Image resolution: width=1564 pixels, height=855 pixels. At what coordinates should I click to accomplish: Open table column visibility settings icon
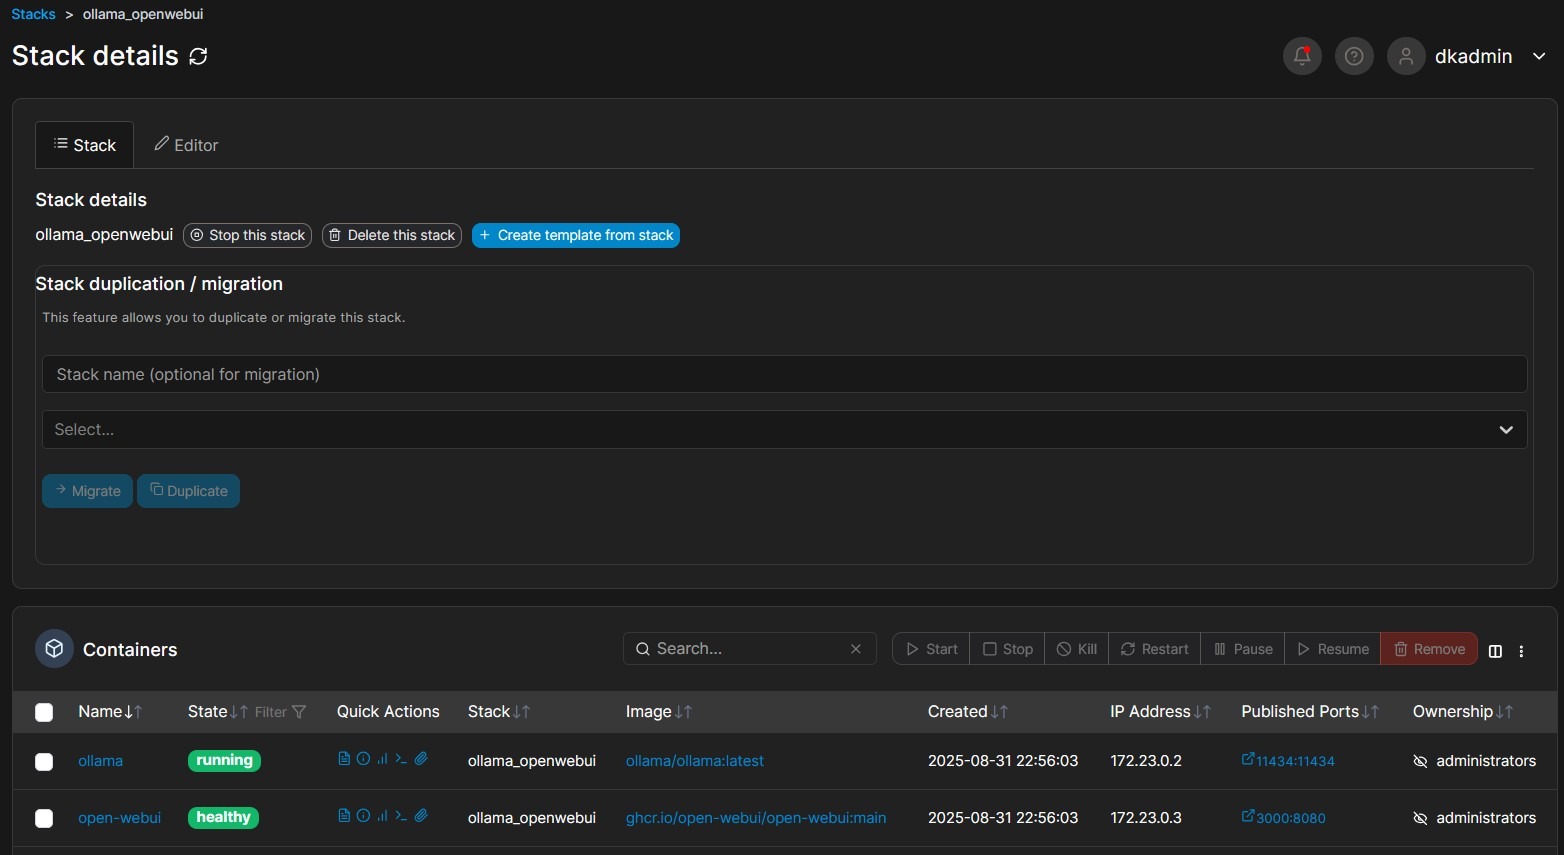1495,651
